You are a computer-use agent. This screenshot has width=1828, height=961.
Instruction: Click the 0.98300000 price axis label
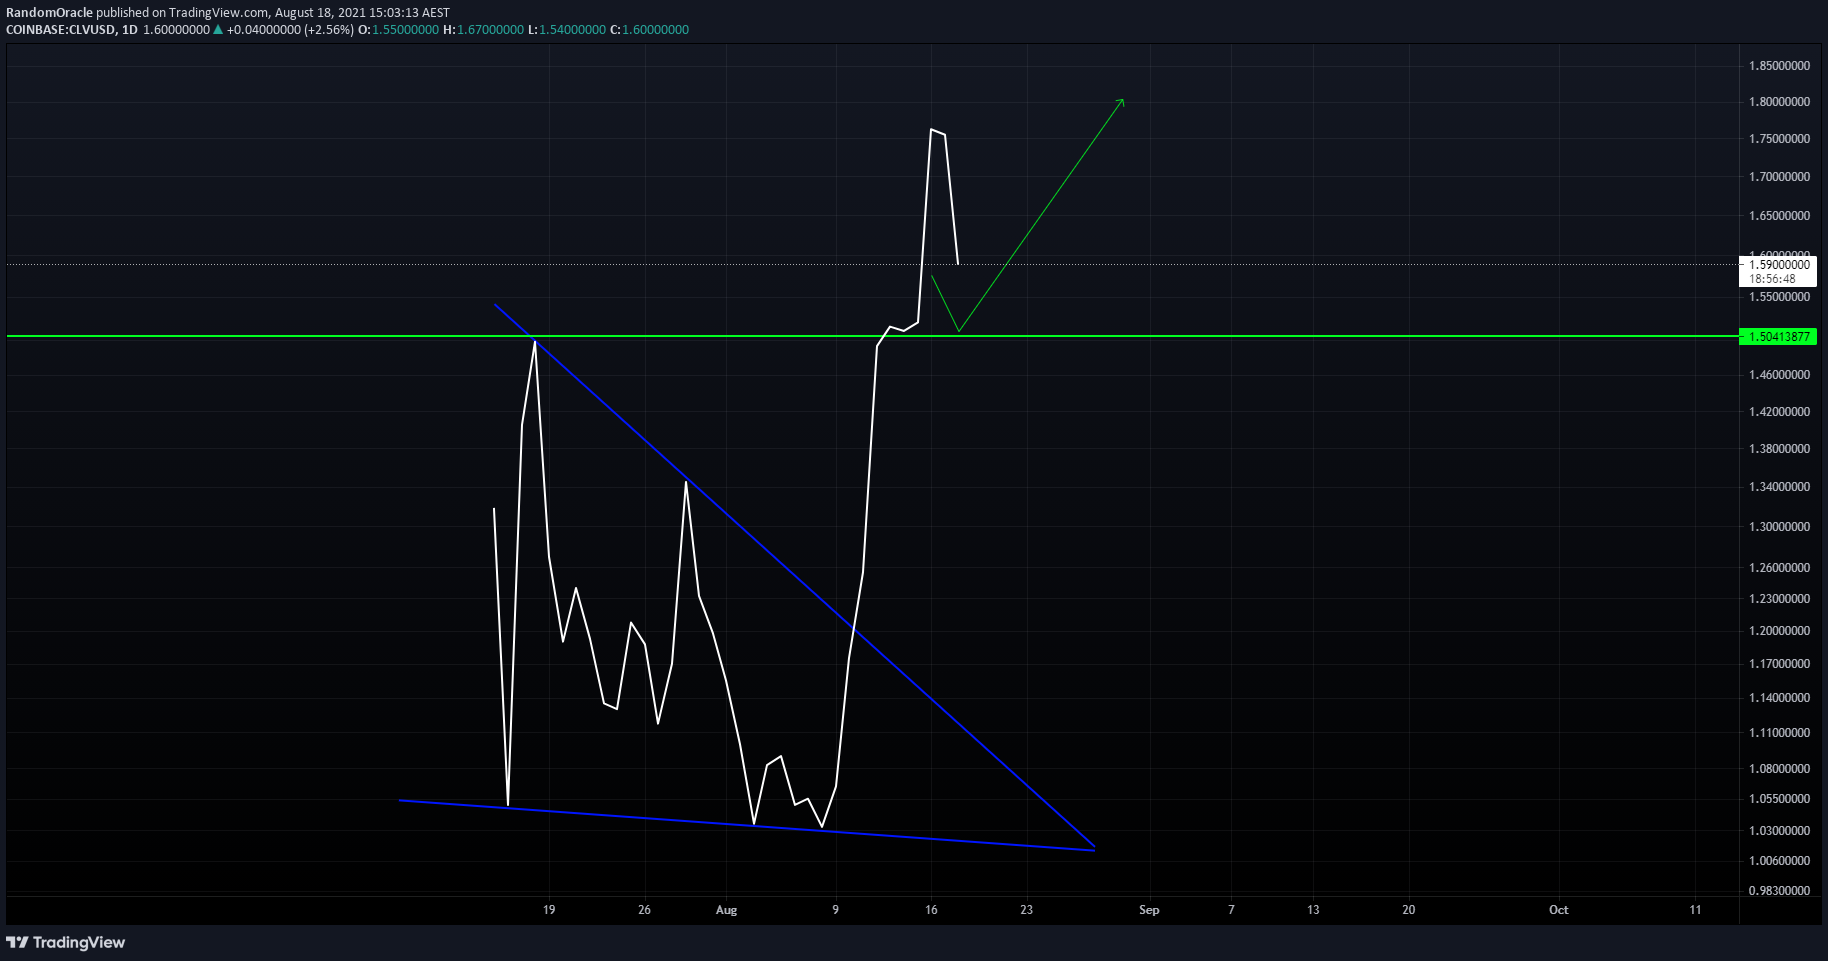tap(1779, 891)
